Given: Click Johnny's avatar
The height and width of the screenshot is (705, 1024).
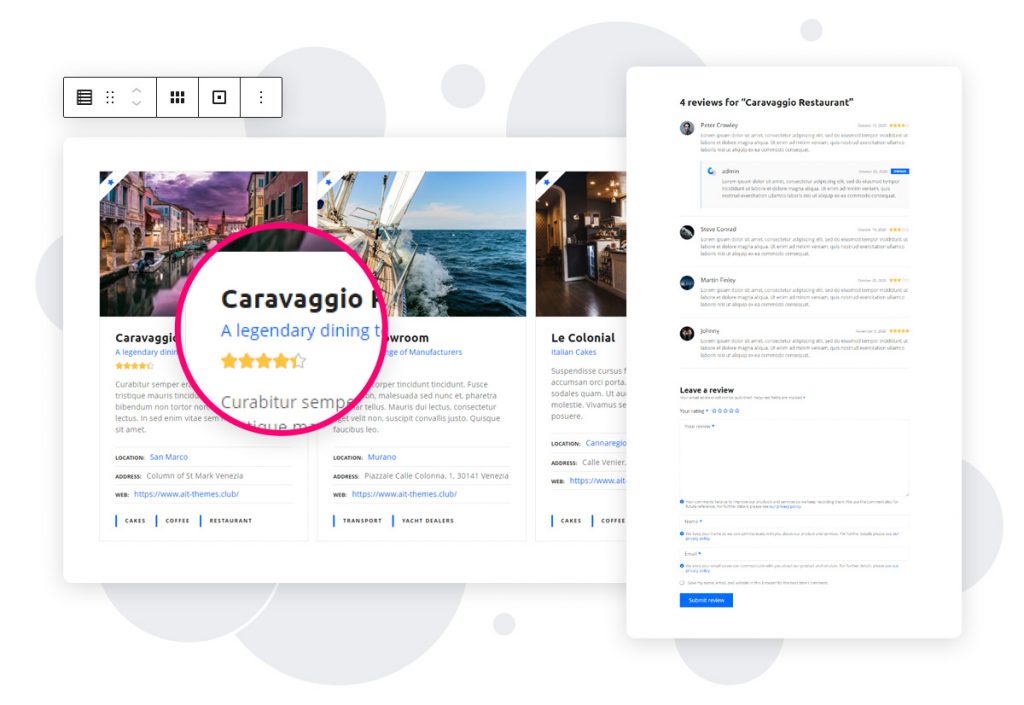Looking at the screenshot, I should click(687, 334).
